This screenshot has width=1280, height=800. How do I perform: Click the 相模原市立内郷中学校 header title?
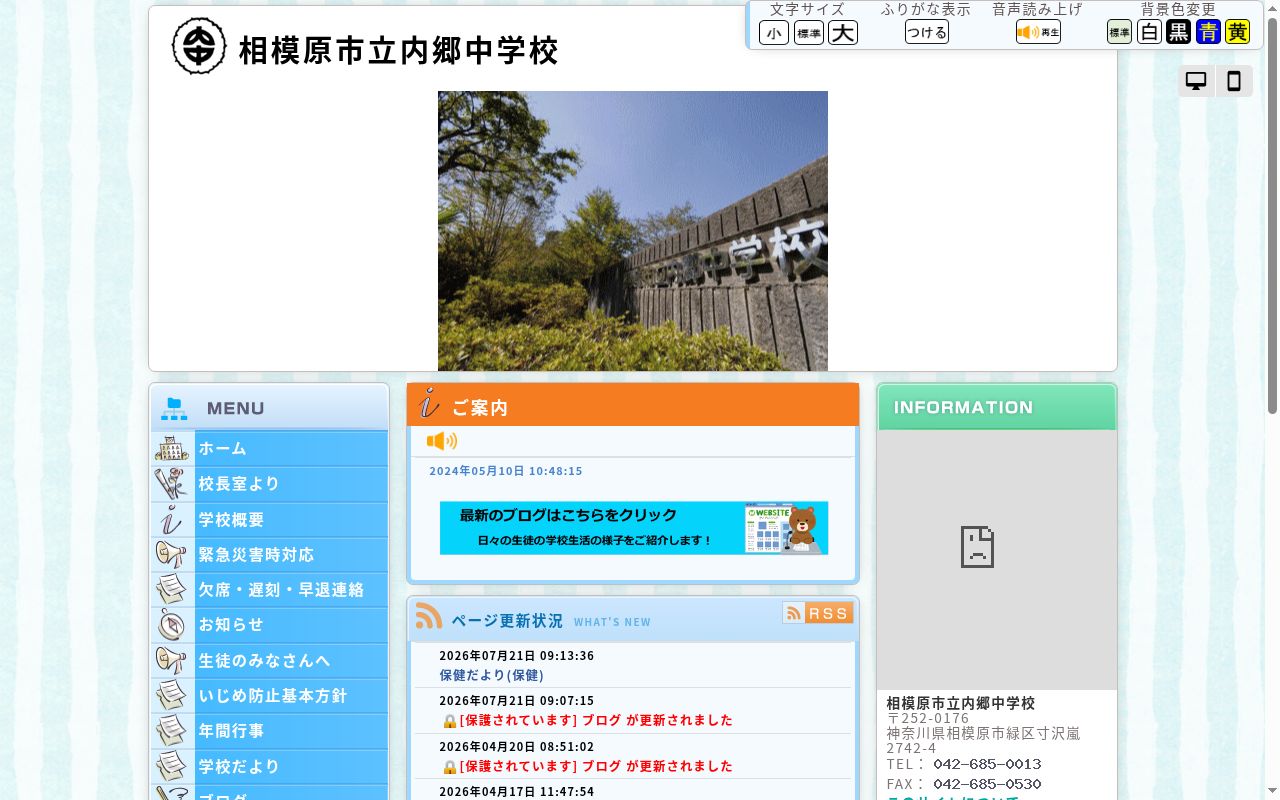(x=398, y=50)
